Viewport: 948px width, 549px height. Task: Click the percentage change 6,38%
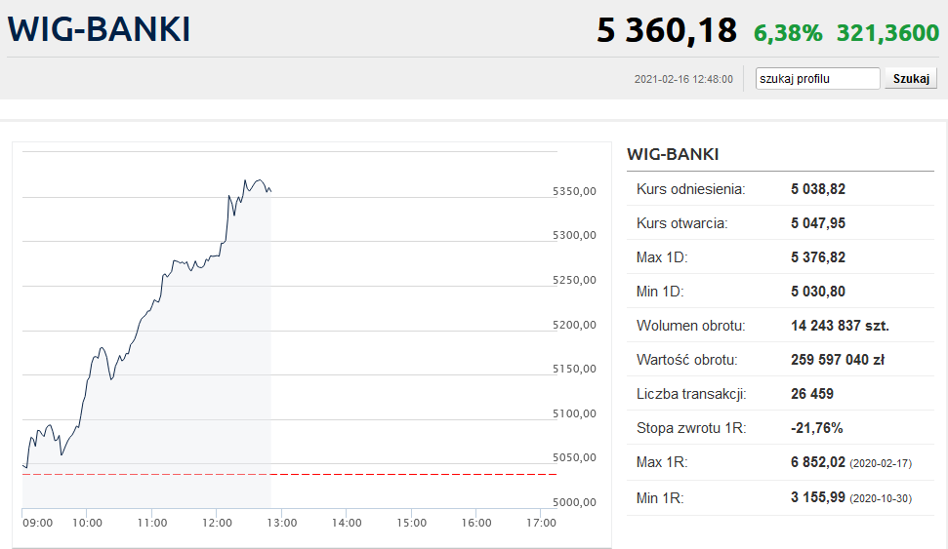click(x=788, y=33)
